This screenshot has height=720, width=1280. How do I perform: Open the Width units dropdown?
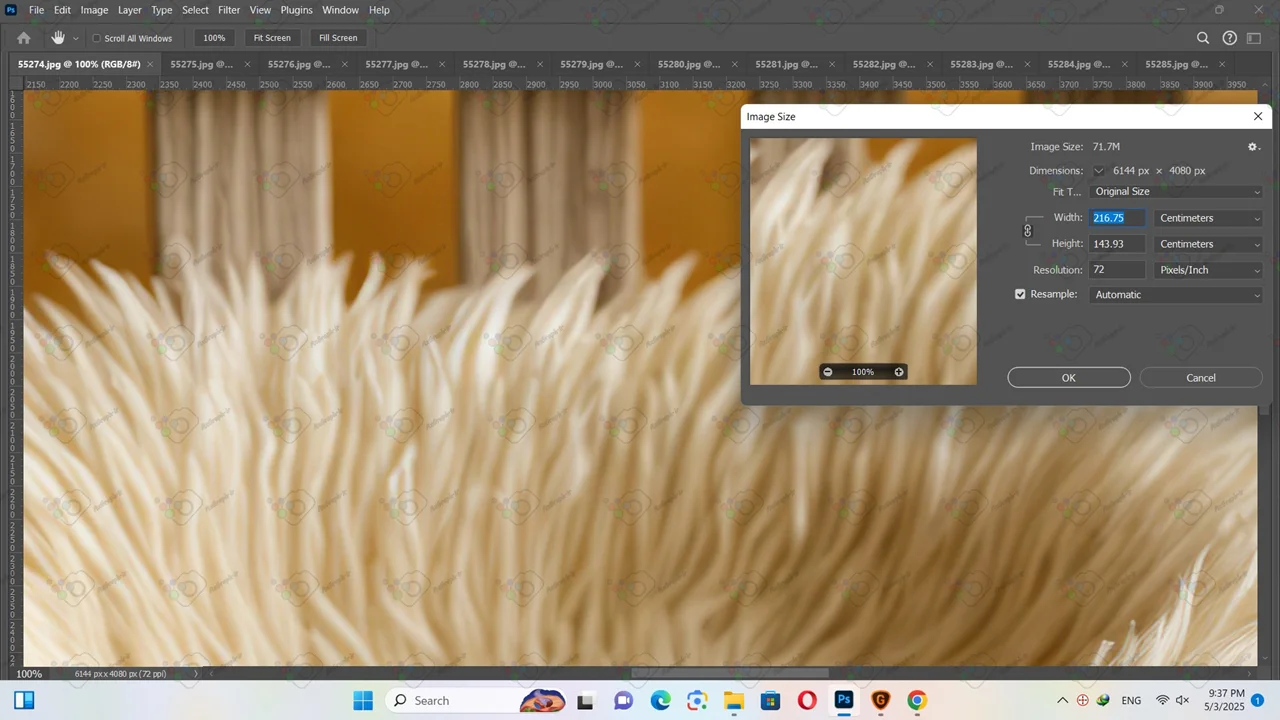pyautogui.click(x=1209, y=218)
